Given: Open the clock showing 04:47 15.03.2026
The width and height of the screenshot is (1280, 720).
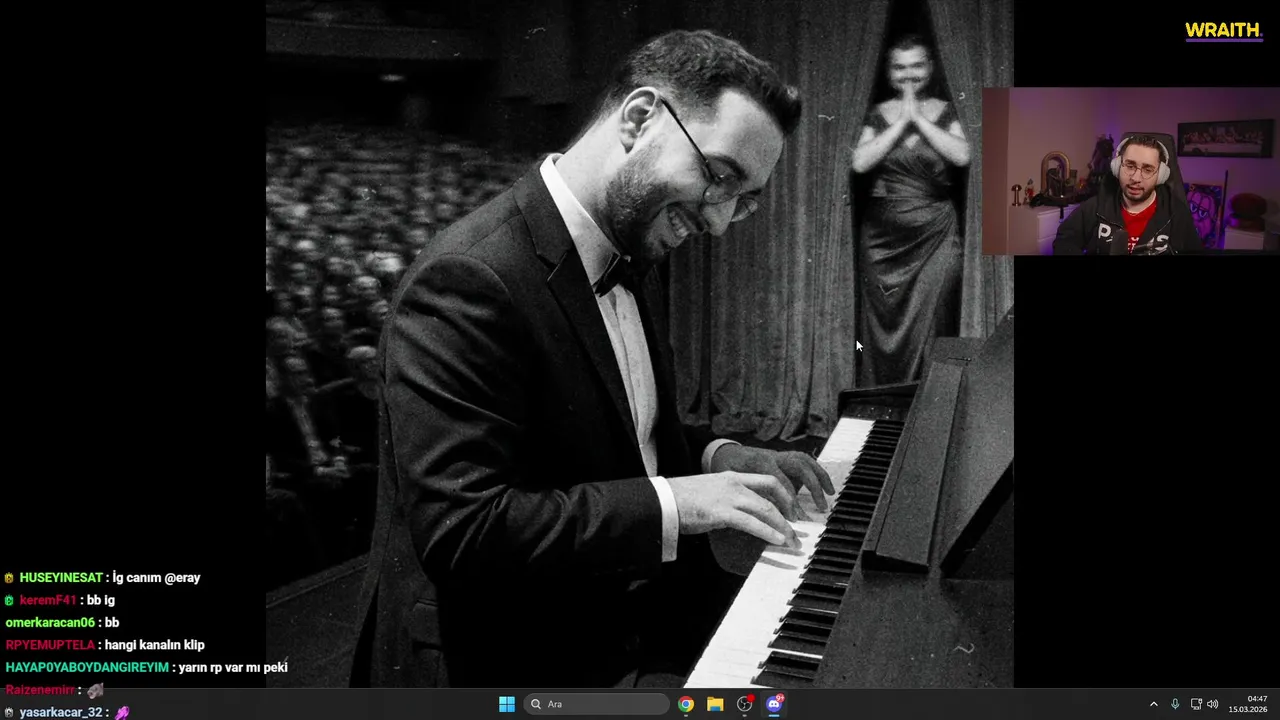Looking at the screenshot, I should tap(1248, 704).
